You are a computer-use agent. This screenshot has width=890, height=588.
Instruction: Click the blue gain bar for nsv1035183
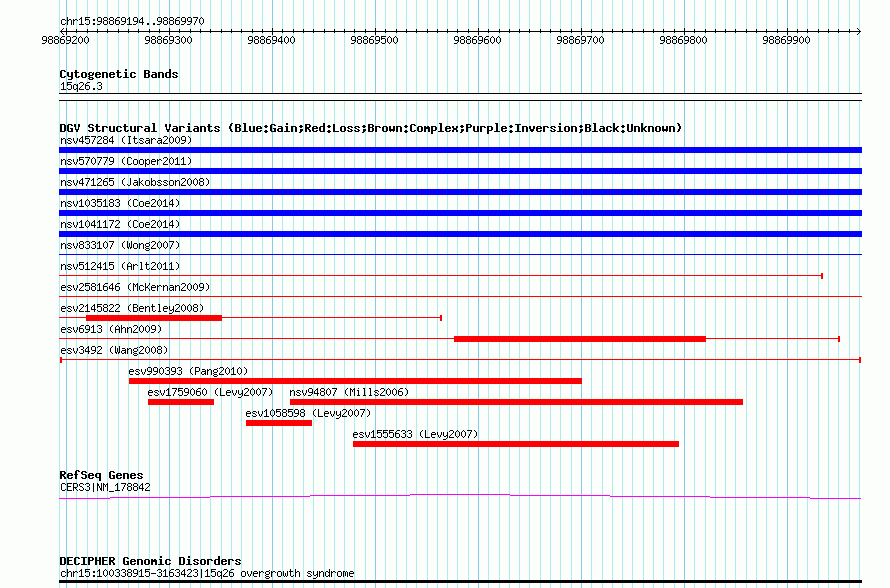460,213
